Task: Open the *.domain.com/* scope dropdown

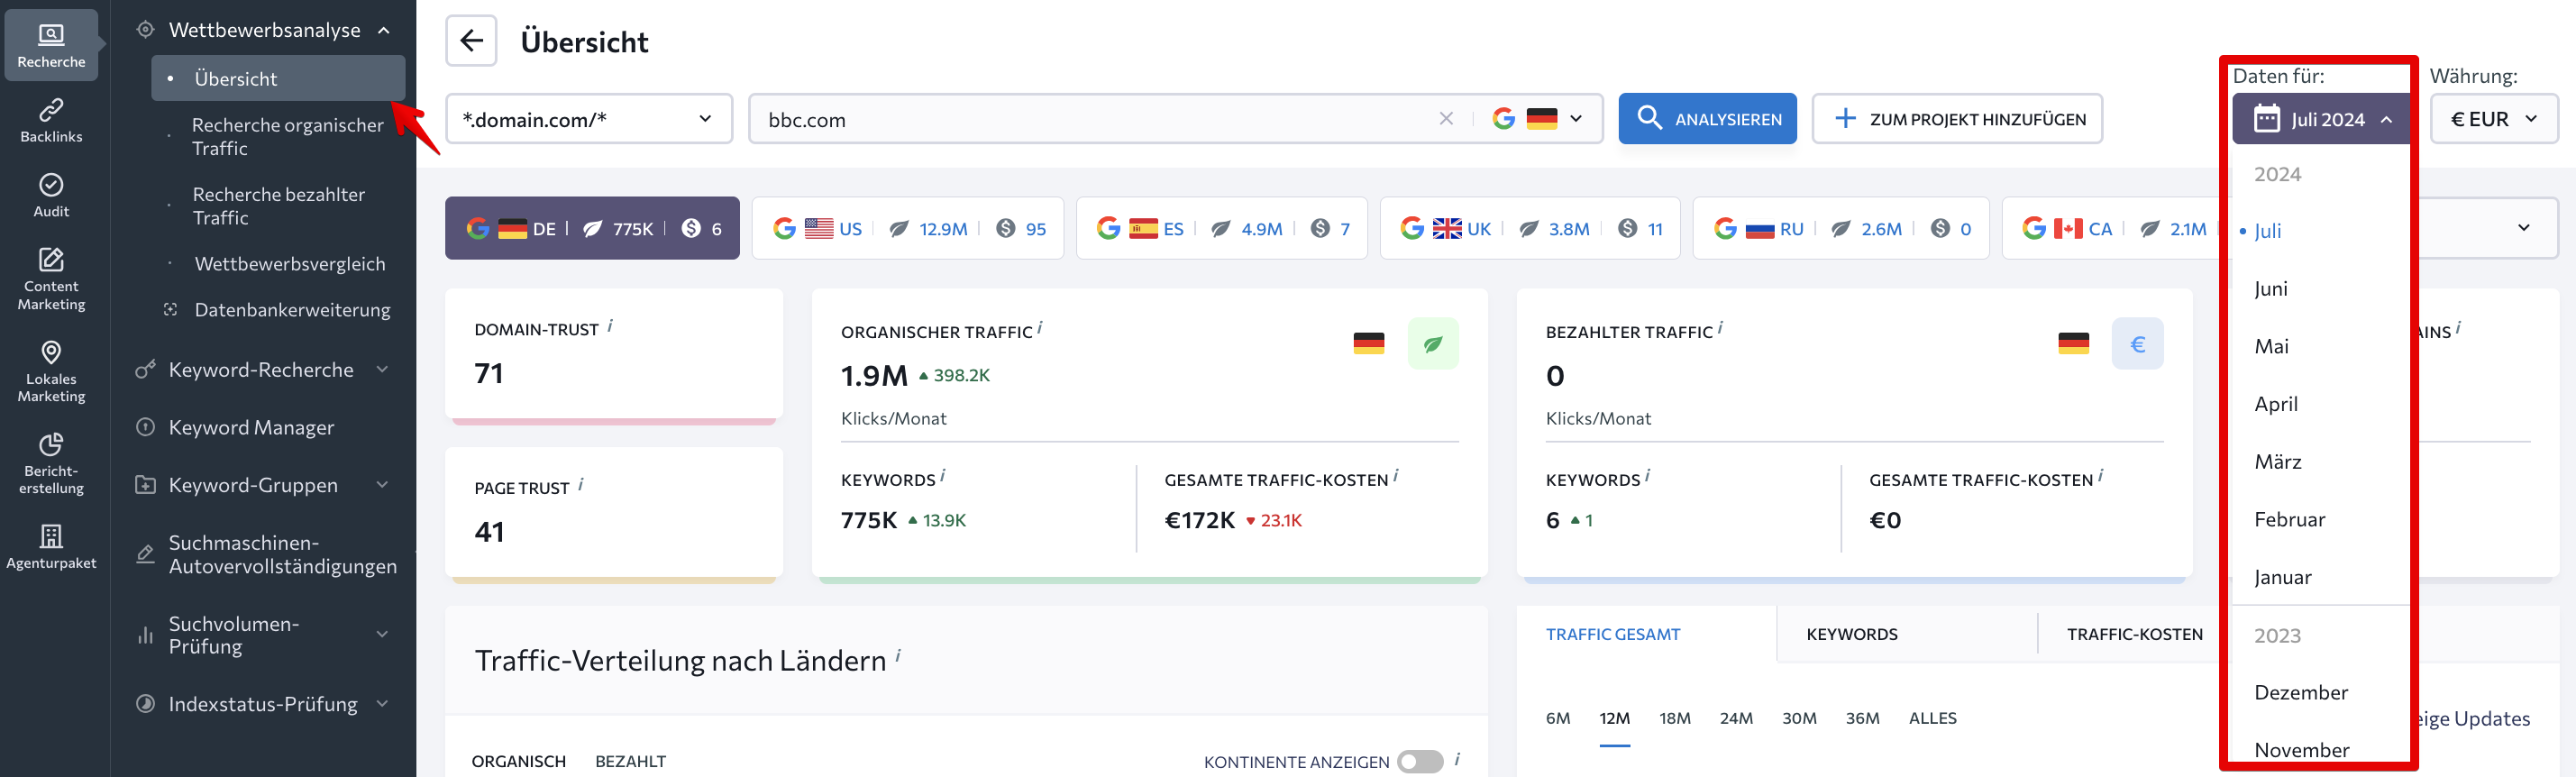Action: pyautogui.click(x=588, y=119)
